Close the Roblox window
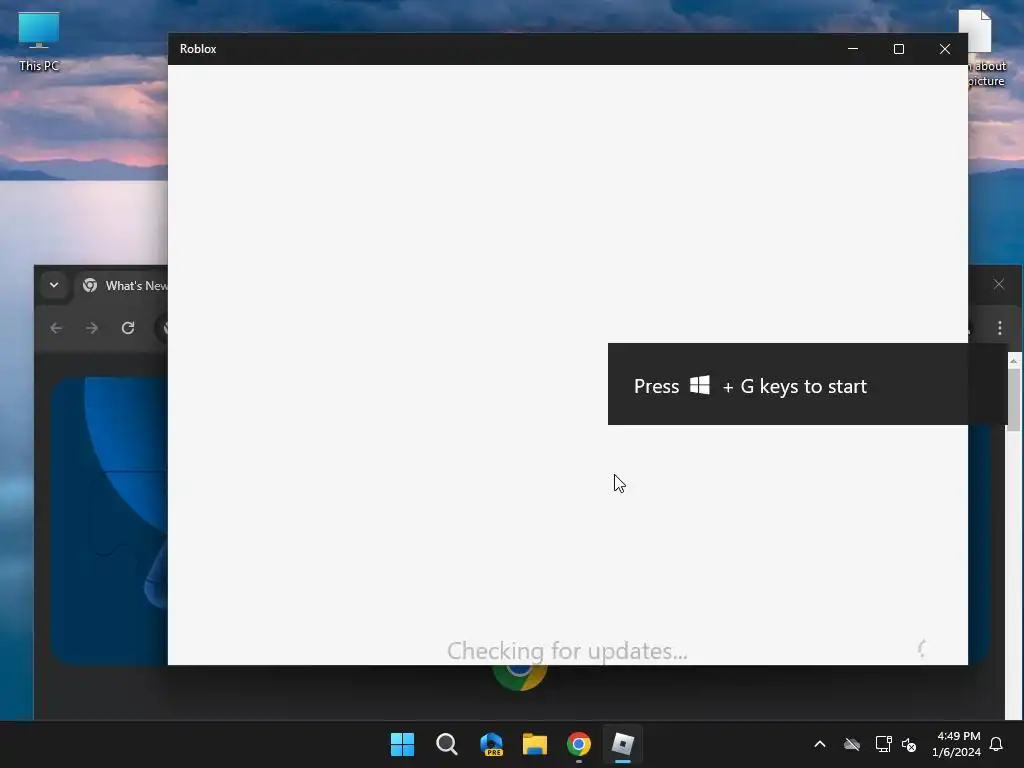This screenshot has height=768, width=1024. tap(945, 49)
